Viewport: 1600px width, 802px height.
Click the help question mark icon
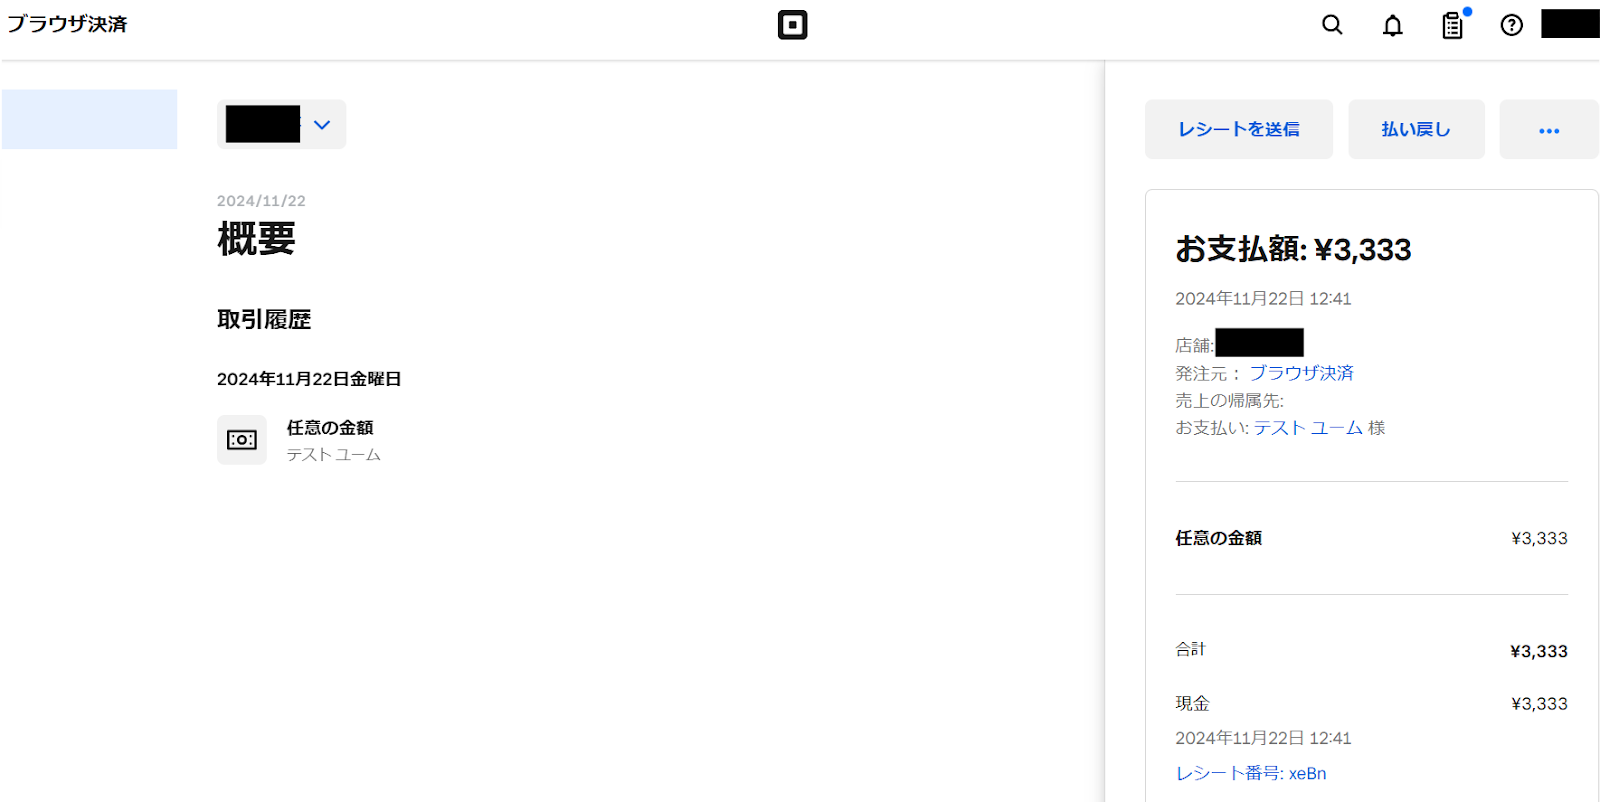tap(1511, 26)
